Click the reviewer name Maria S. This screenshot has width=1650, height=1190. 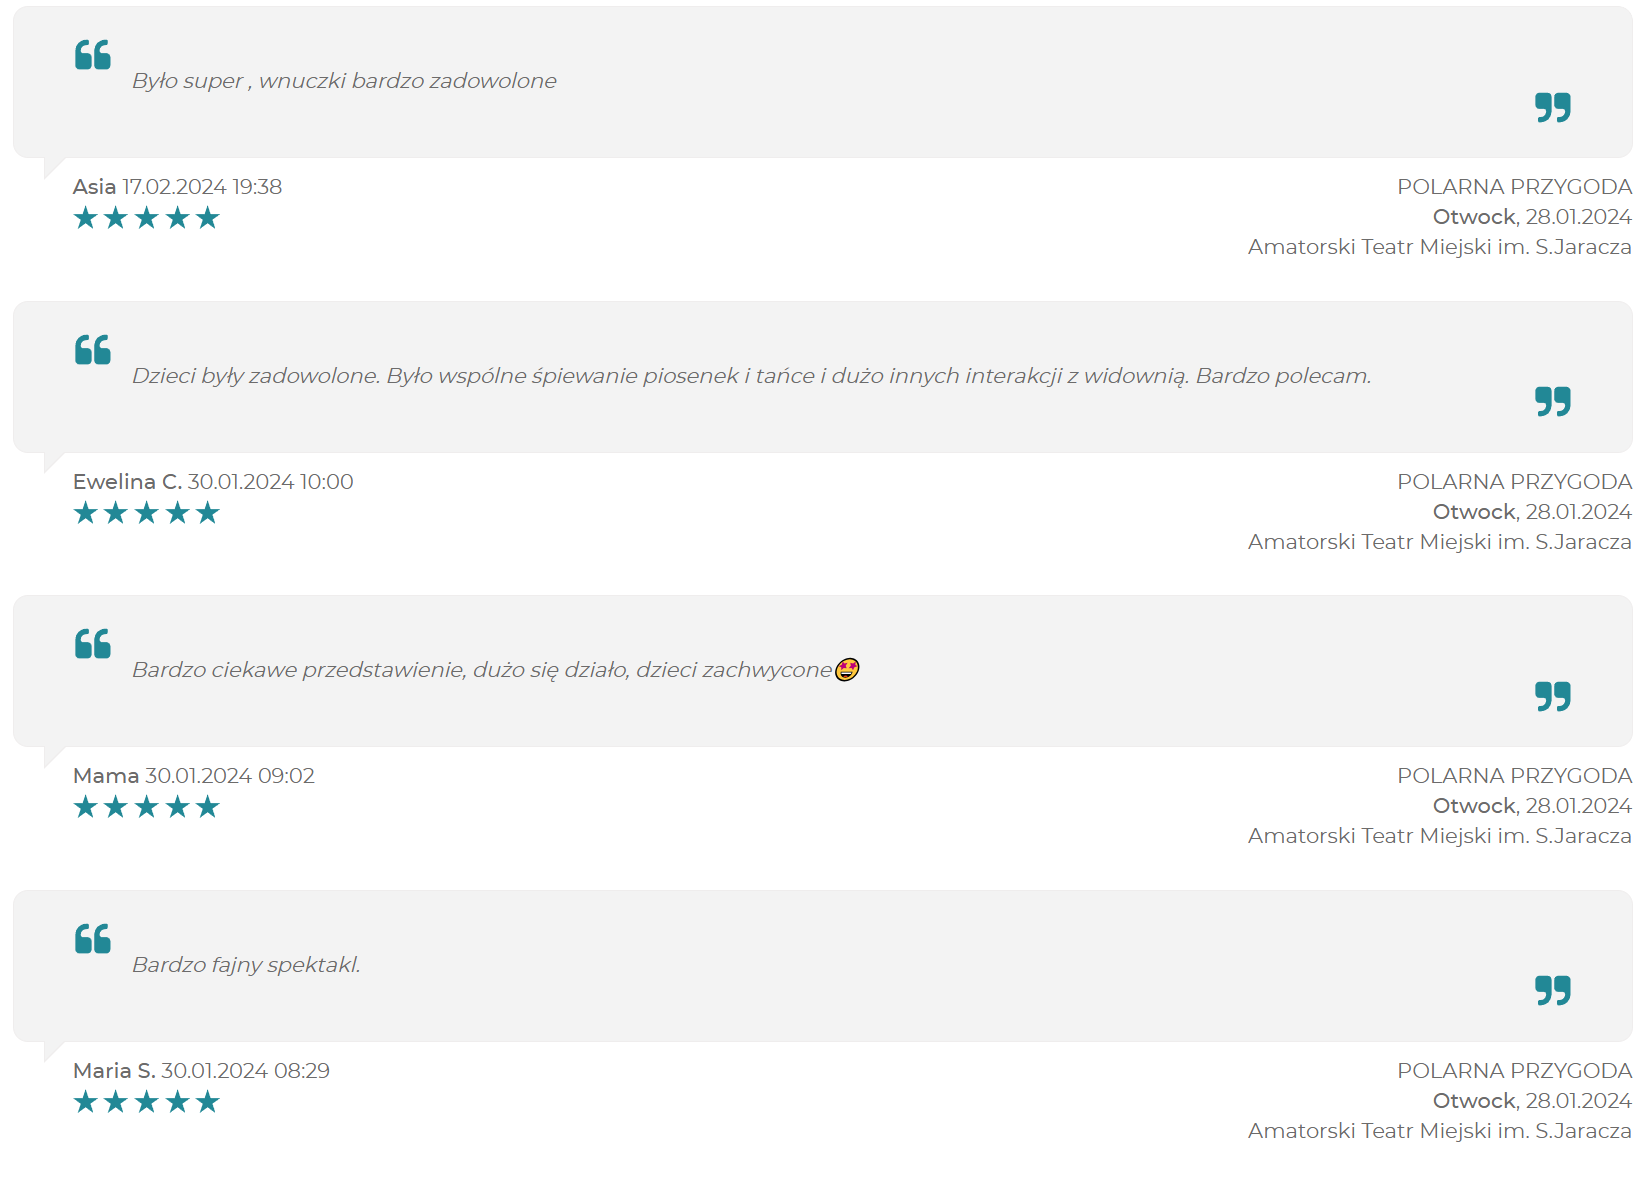tap(114, 1071)
